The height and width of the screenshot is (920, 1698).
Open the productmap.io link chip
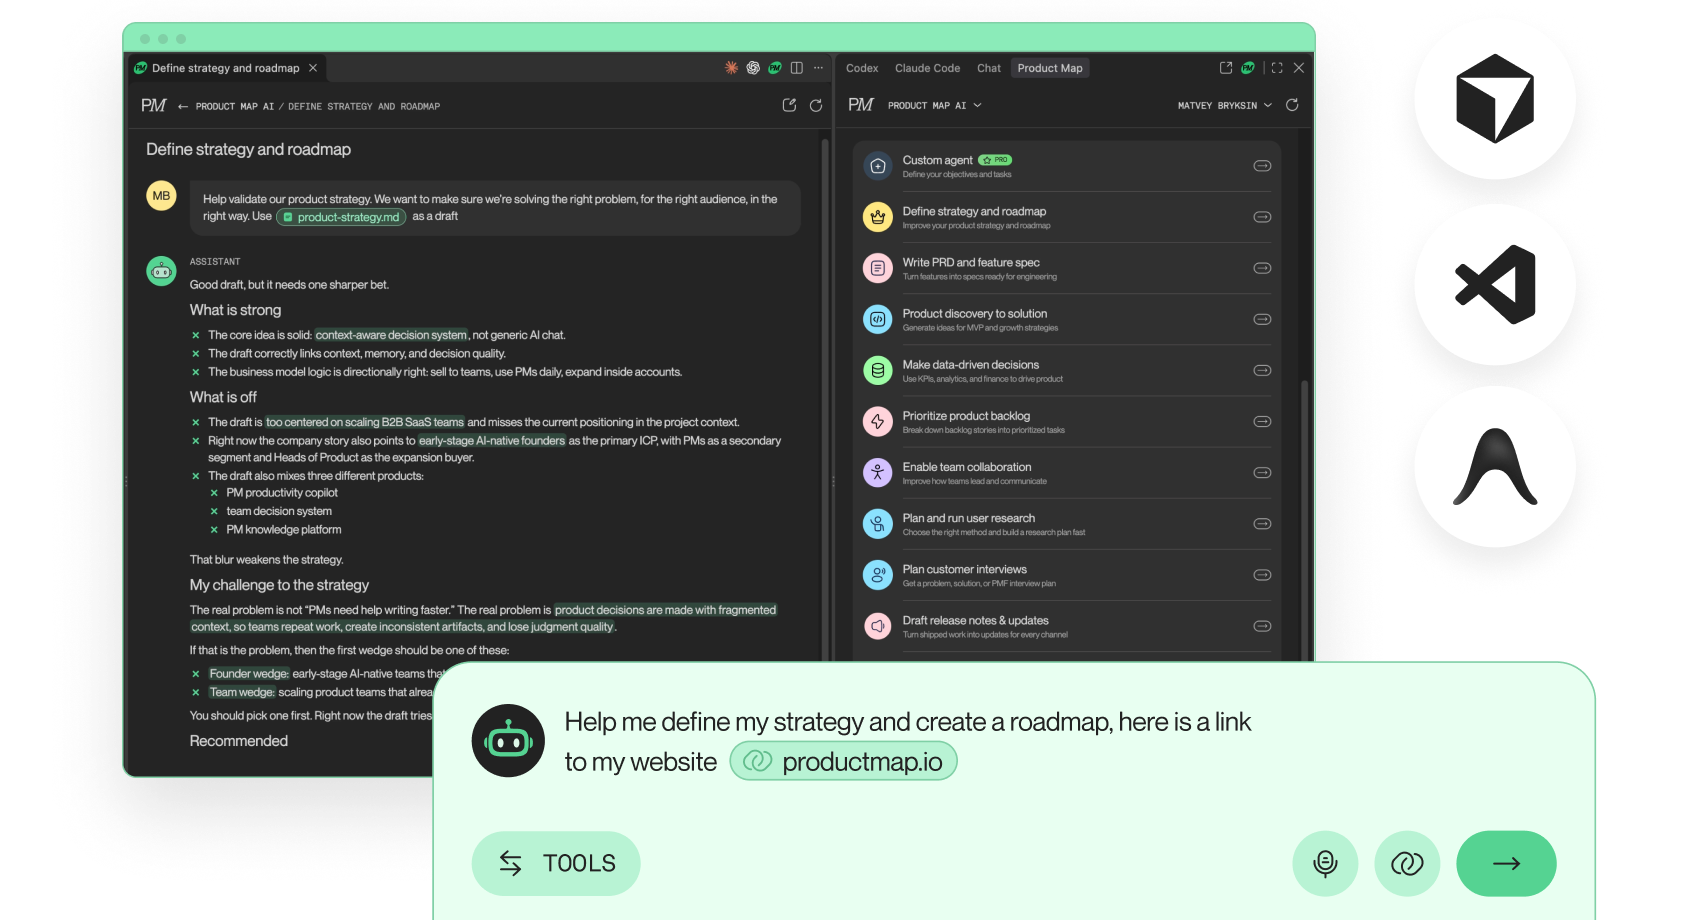click(x=843, y=761)
